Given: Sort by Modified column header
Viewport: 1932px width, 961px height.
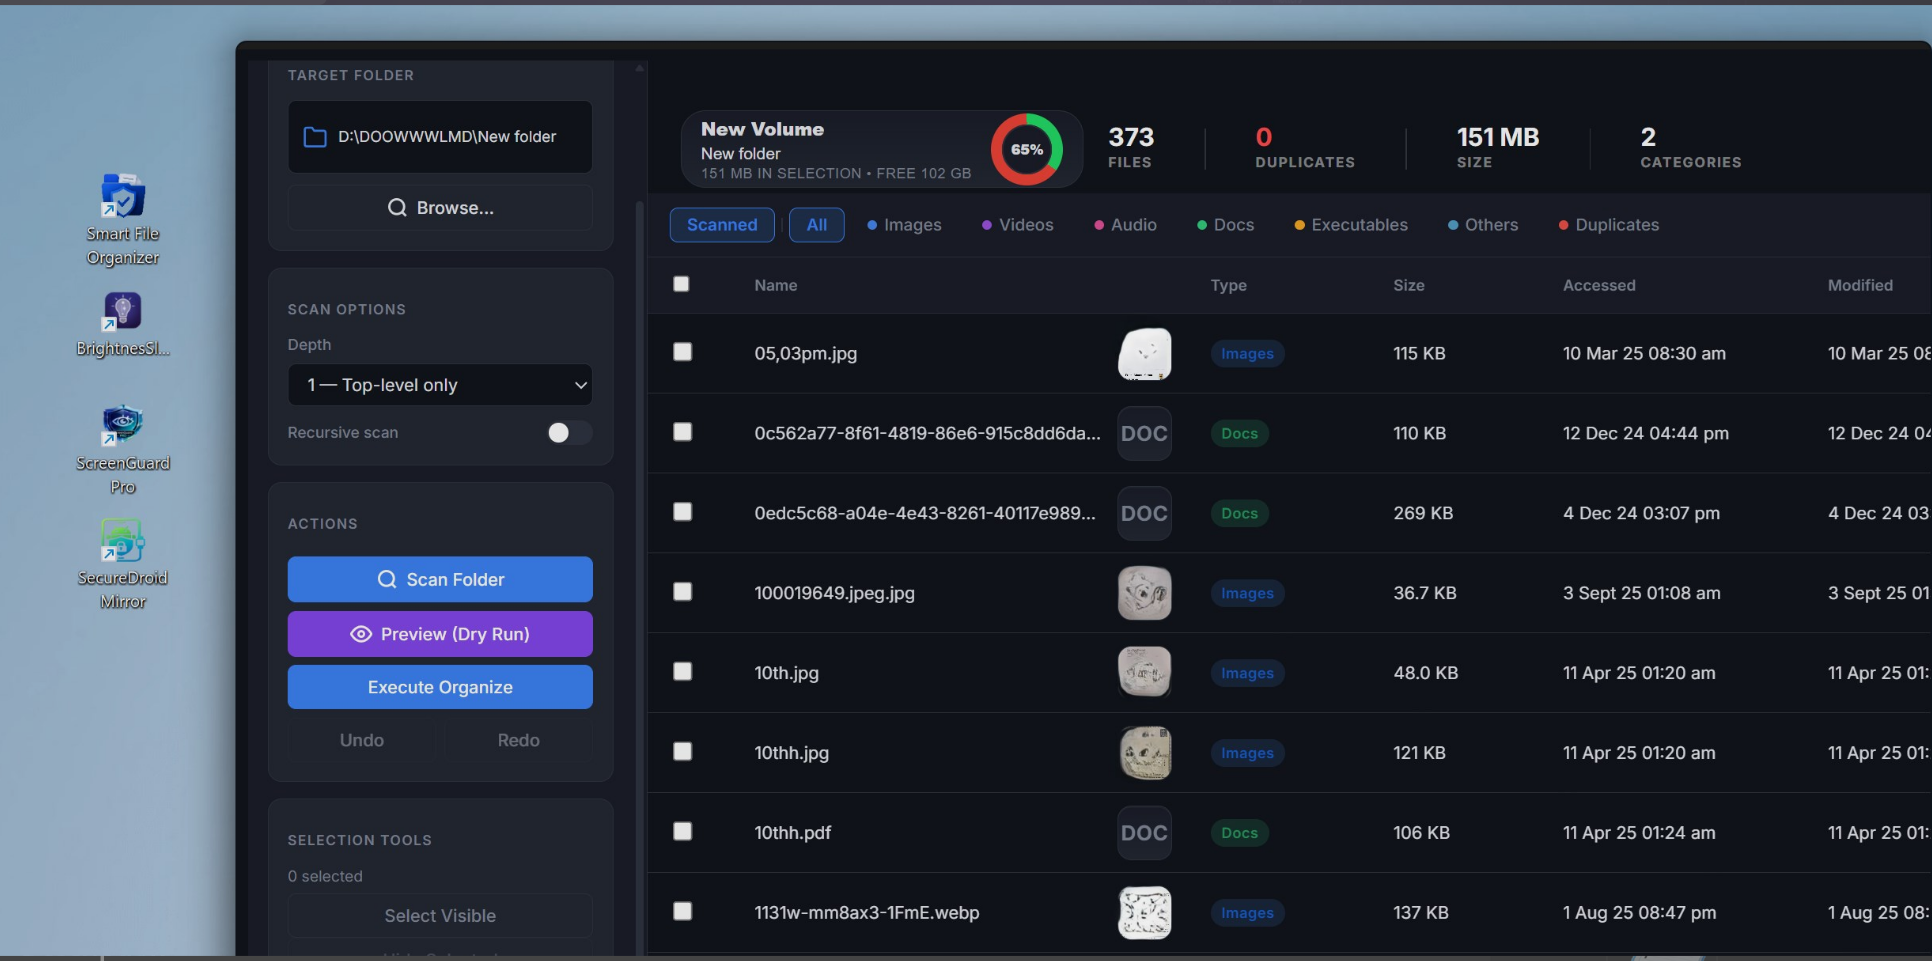Looking at the screenshot, I should (x=1860, y=285).
